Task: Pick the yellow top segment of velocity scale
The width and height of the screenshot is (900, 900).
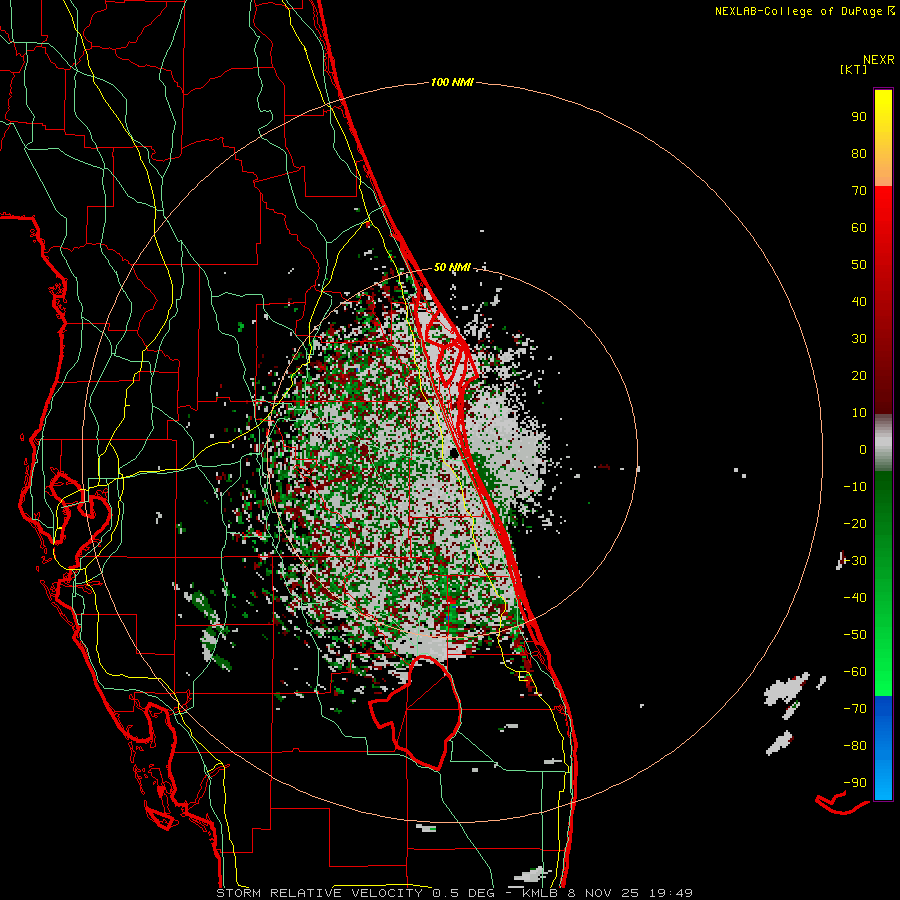Action: [883, 138]
